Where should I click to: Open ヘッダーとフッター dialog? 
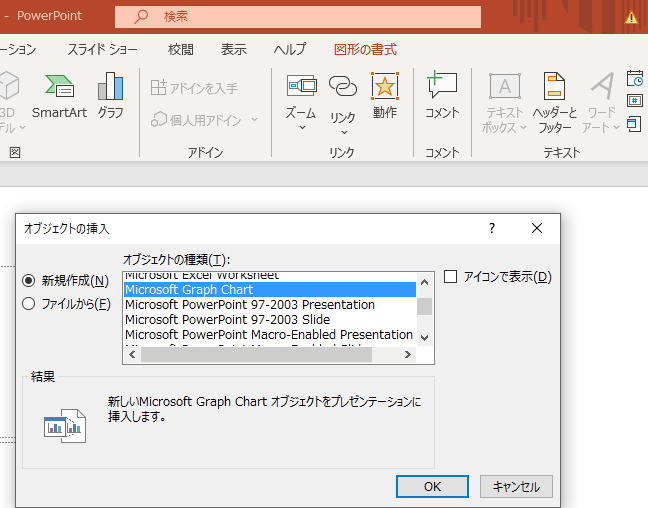(555, 103)
